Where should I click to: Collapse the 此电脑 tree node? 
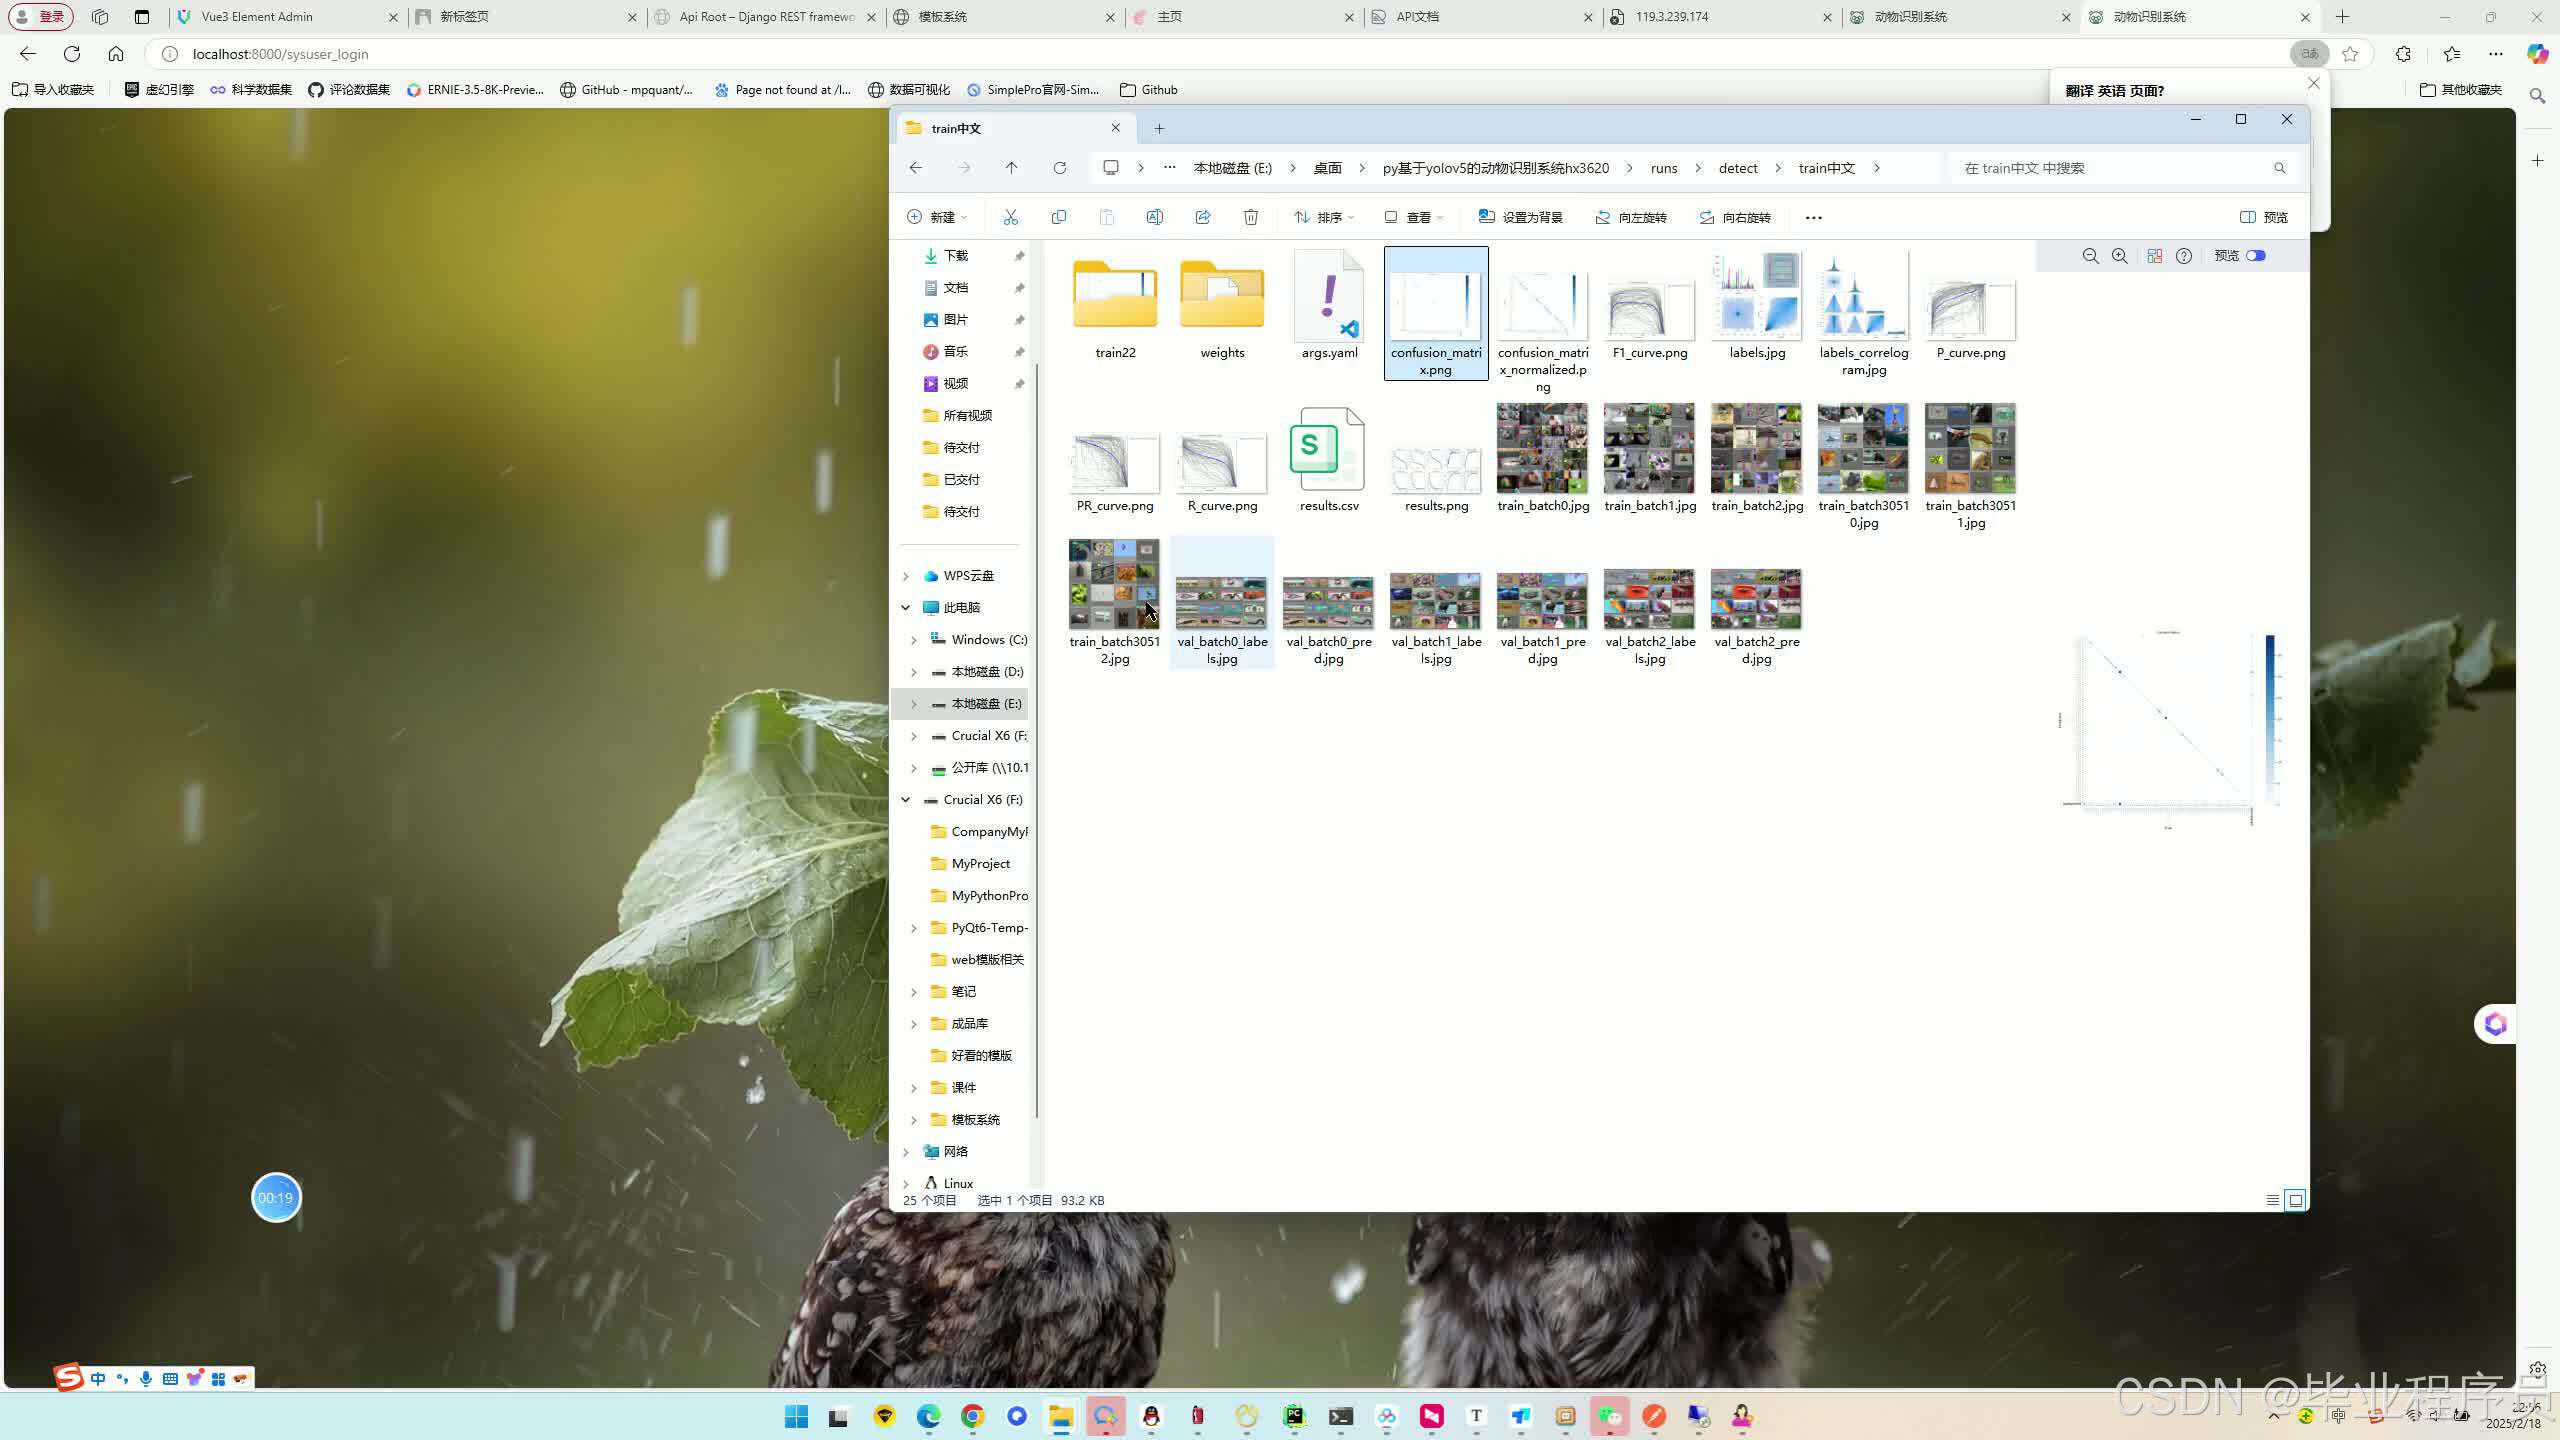(906, 608)
